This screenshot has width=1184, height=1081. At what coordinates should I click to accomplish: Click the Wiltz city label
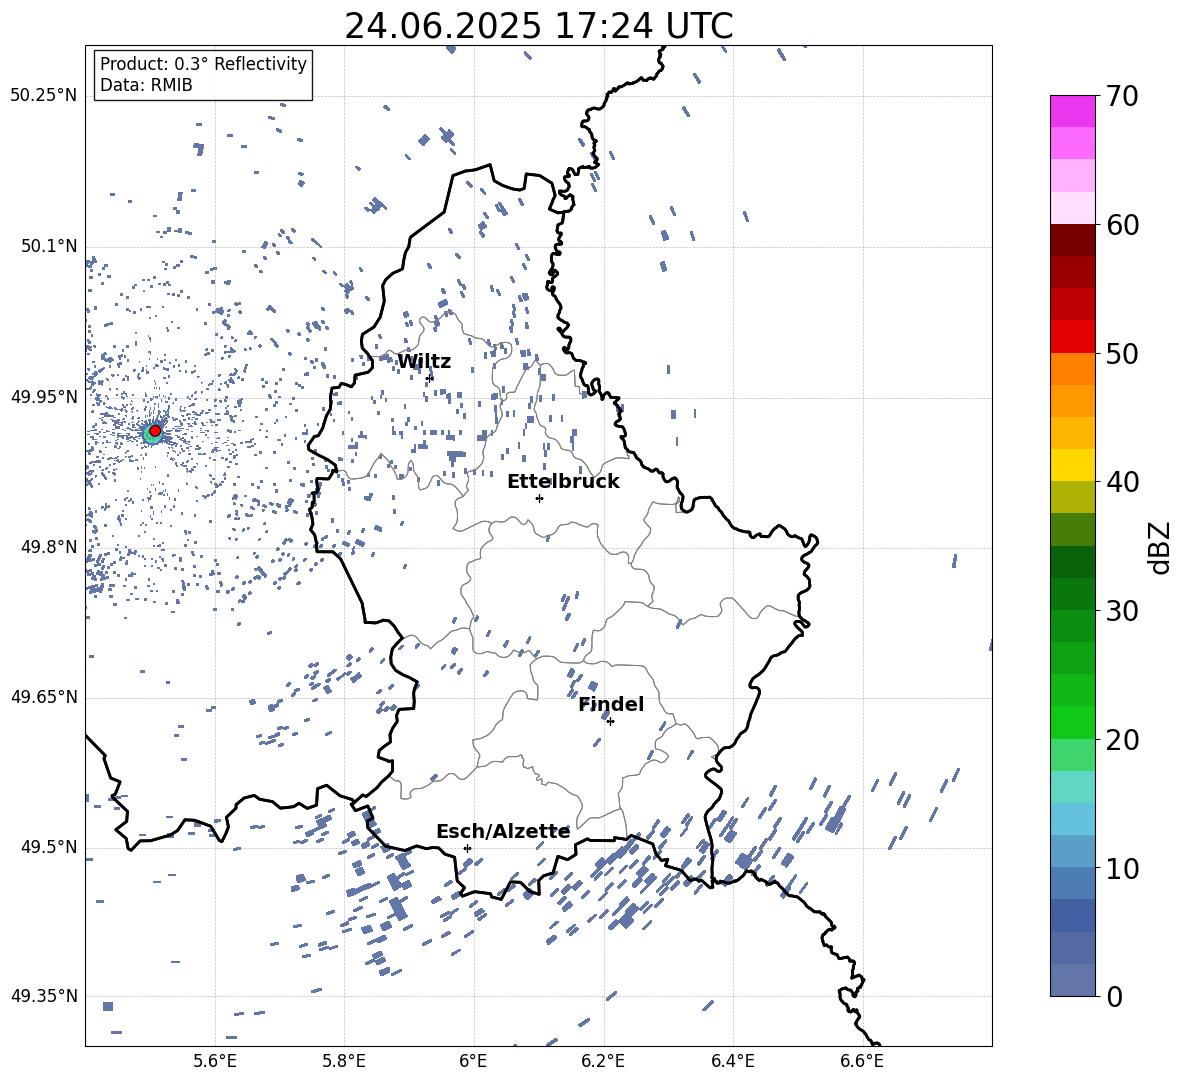click(424, 362)
